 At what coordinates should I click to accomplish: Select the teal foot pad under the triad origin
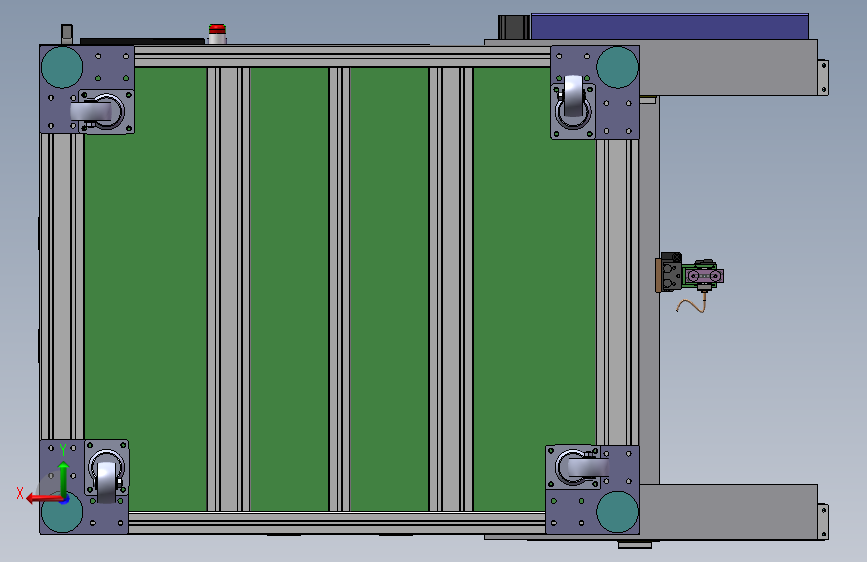tap(61, 513)
